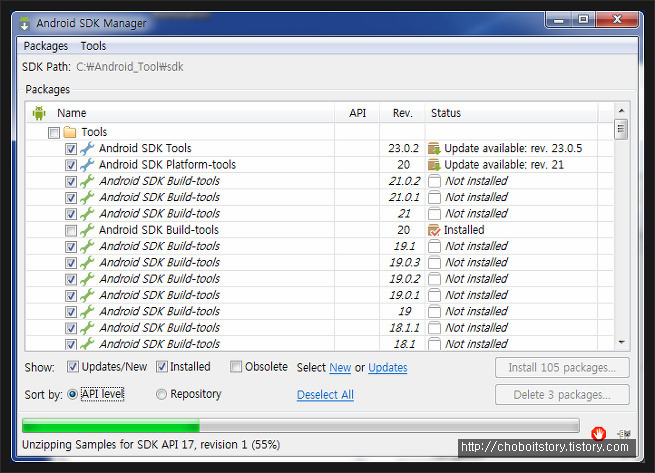Viewport: 655px width, 473px height.
Task: Click the Rev. column header
Action: coord(402,113)
